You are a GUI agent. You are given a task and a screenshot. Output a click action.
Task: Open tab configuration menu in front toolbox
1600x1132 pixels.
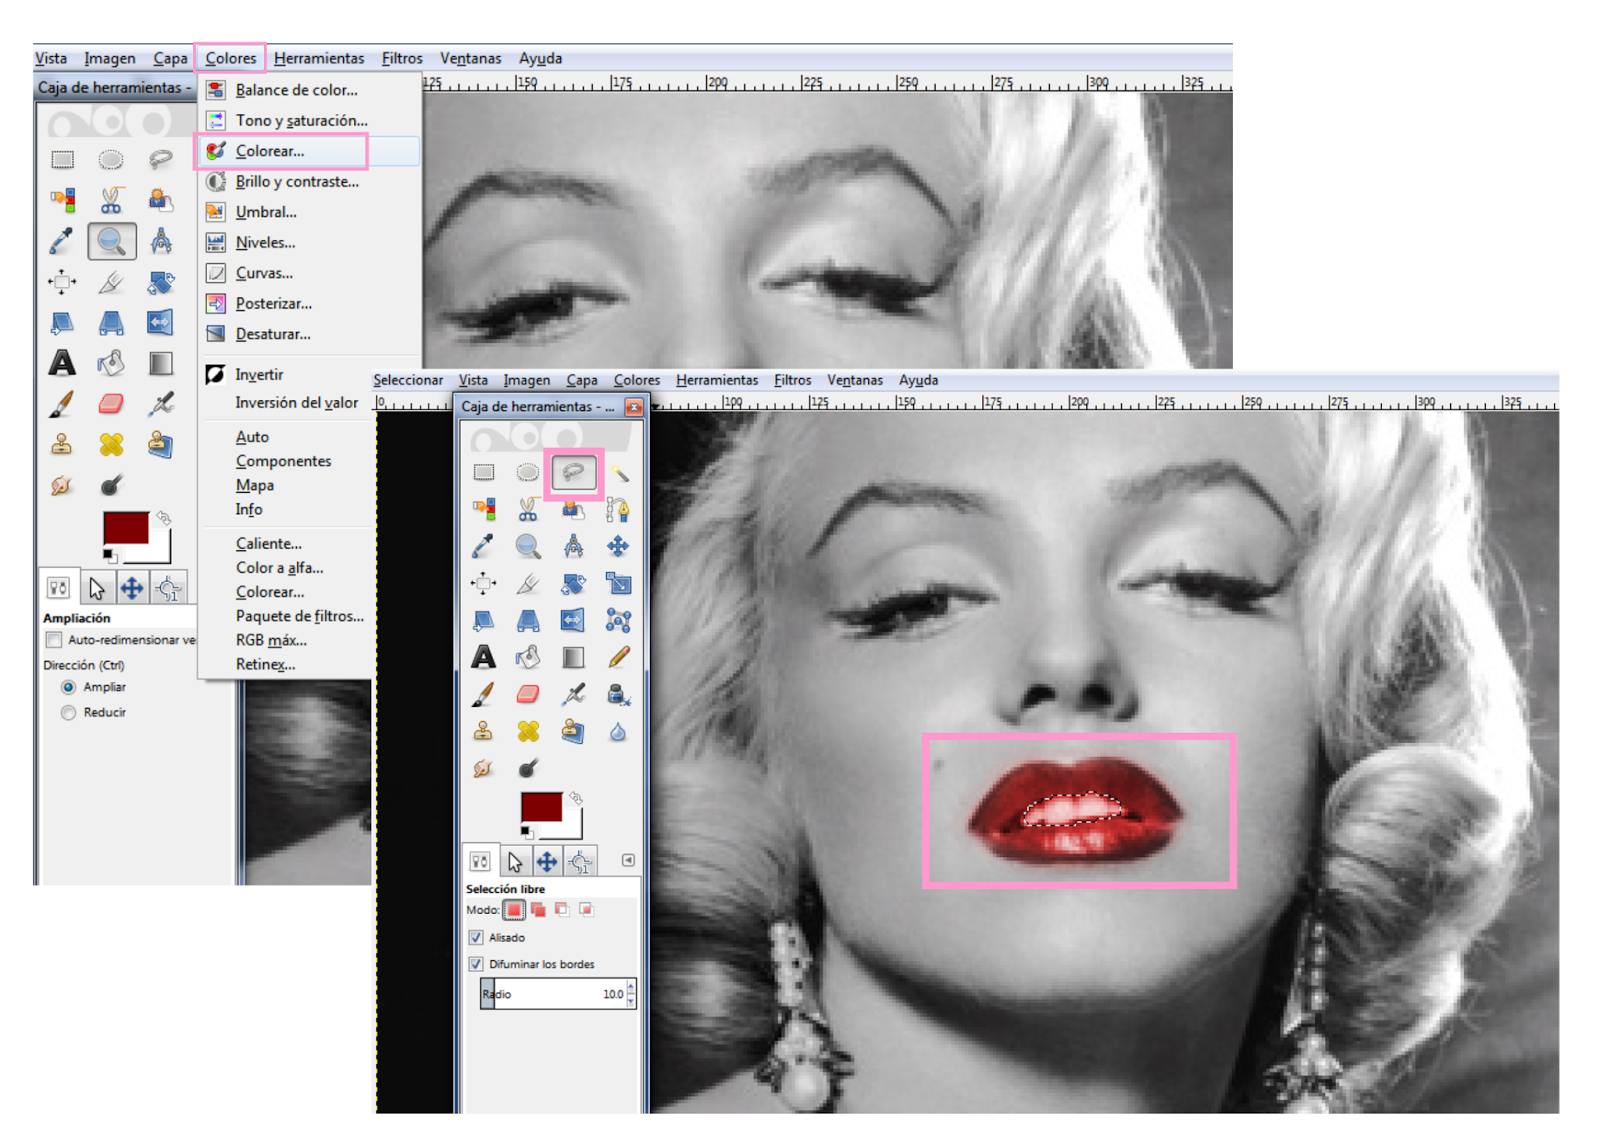click(x=628, y=860)
